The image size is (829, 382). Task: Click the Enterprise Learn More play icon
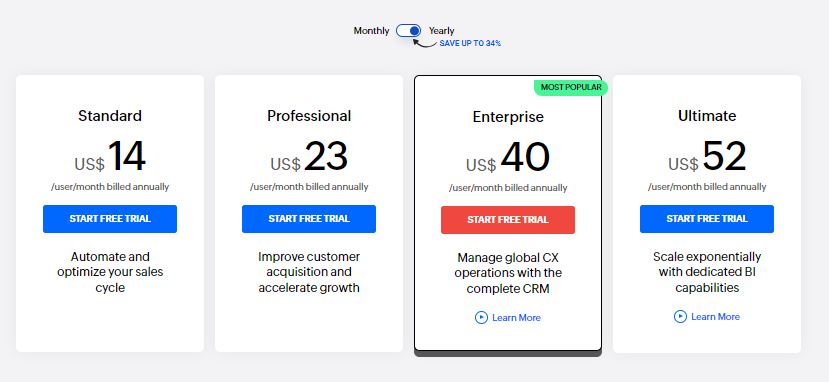(x=481, y=318)
